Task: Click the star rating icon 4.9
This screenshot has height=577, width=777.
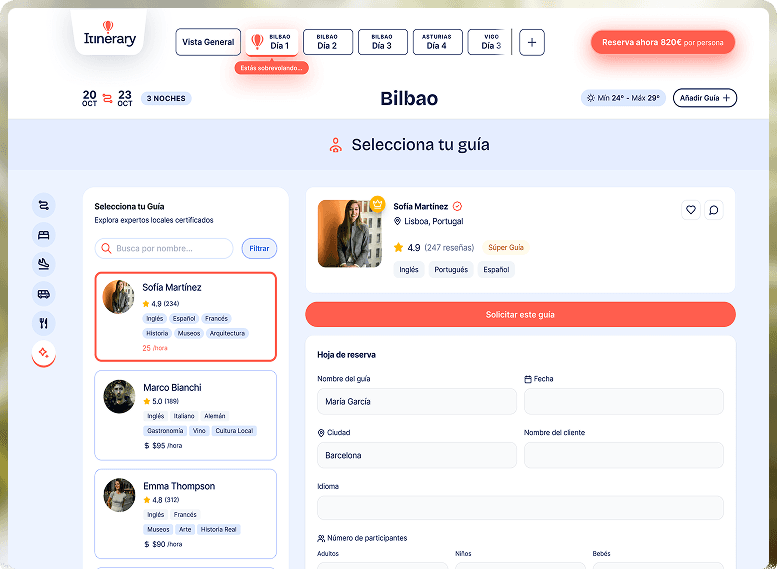Action: [x=398, y=247]
